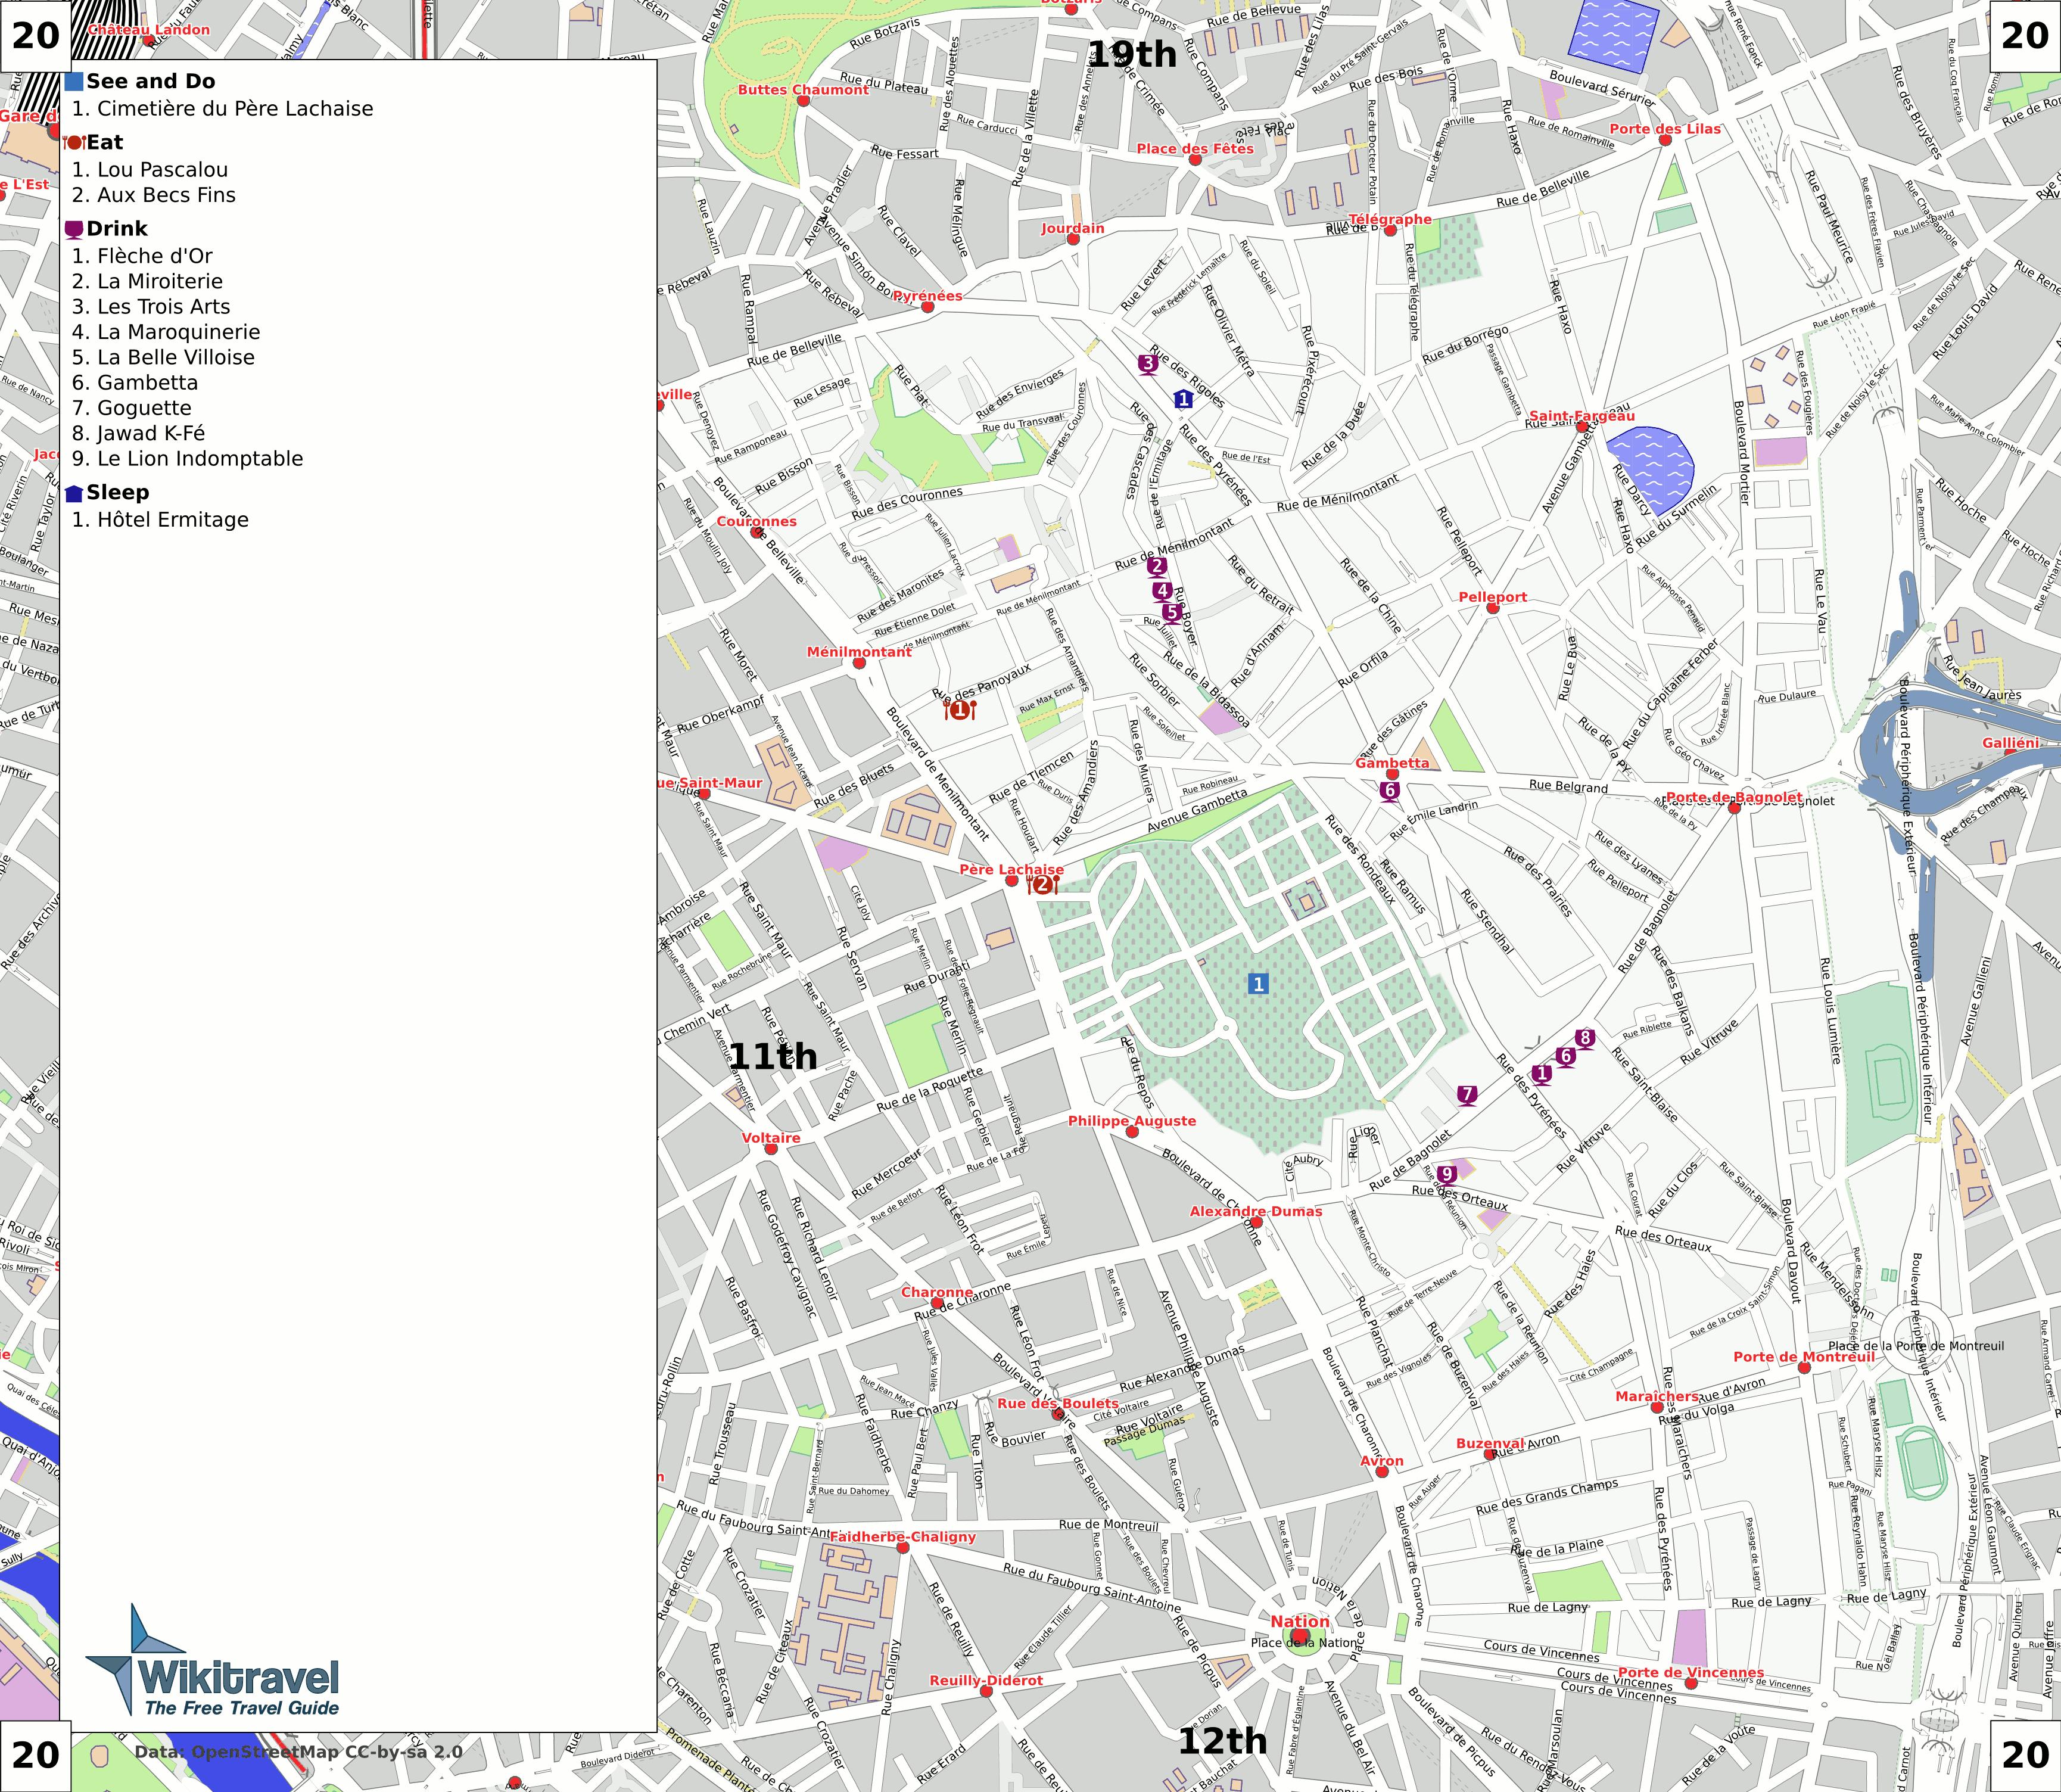Select the dark blue Hôtel Ermitage sleep marker
The image size is (2061, 1792).
point(1183,398)
